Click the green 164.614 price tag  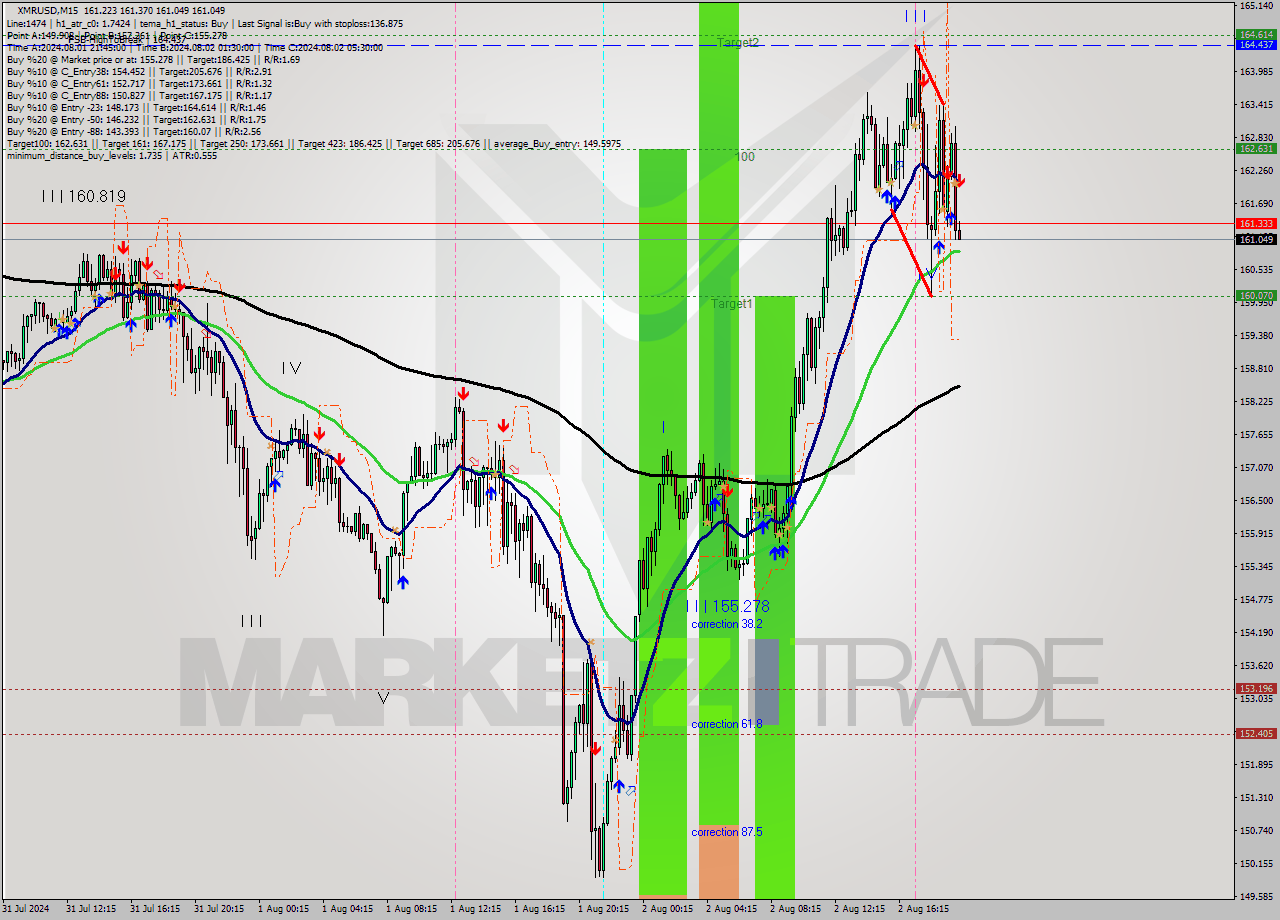(x=1256, y=34)
